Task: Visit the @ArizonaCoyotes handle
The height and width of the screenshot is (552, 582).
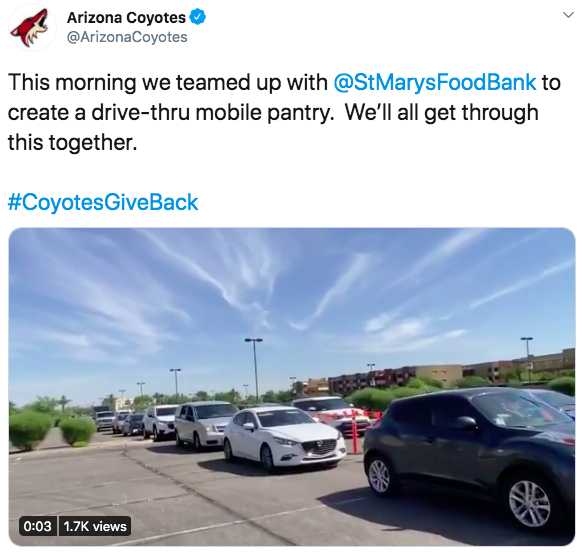Action: pyautogui.click(x=127, y=37)
